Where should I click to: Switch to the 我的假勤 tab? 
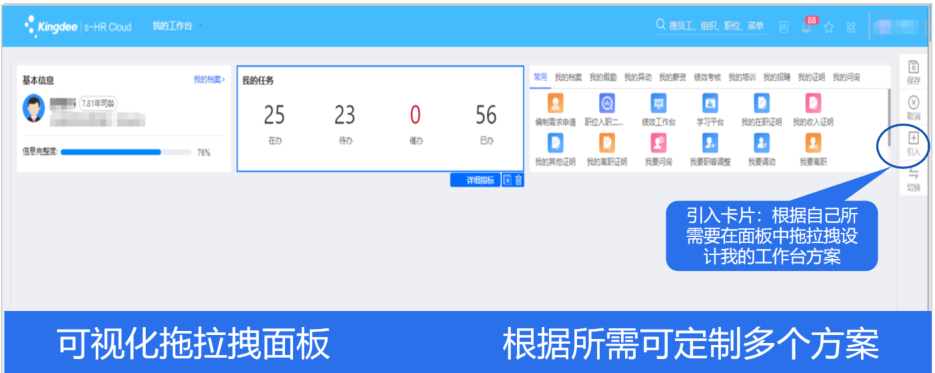coord(600,77)
